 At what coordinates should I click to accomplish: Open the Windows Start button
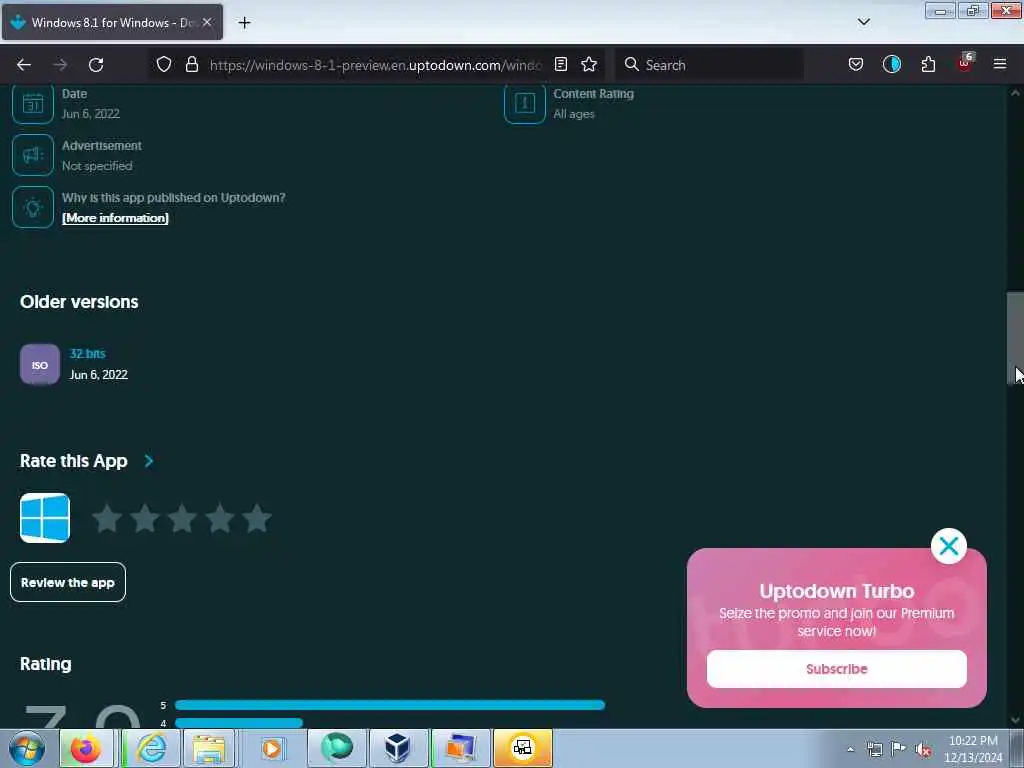click(27, 748)
